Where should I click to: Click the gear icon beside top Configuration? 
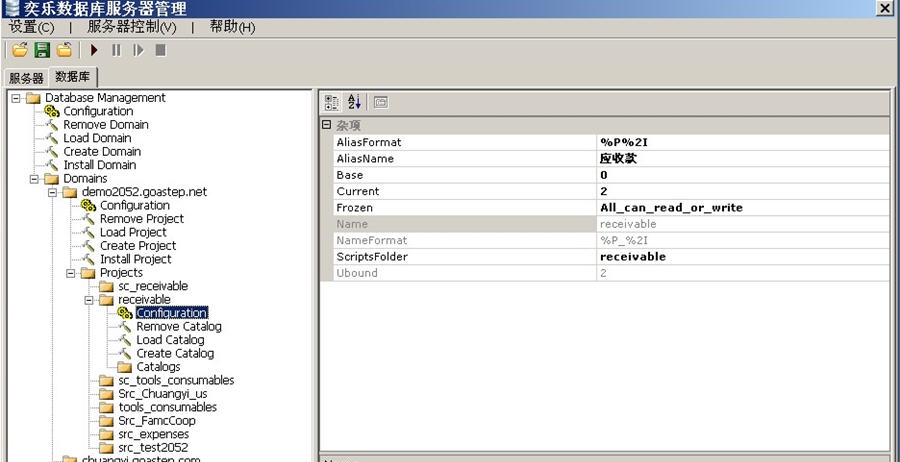click(x=52, y=111)
